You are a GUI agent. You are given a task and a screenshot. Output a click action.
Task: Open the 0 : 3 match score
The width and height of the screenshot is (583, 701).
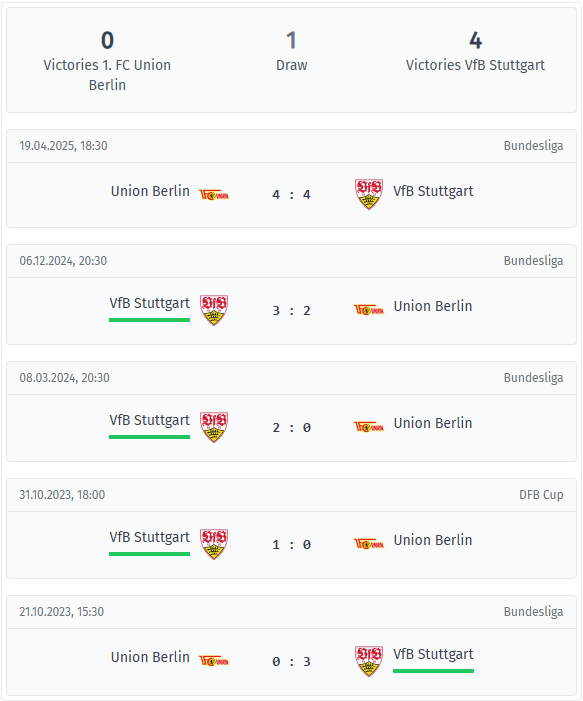click(x=292, y=661)
